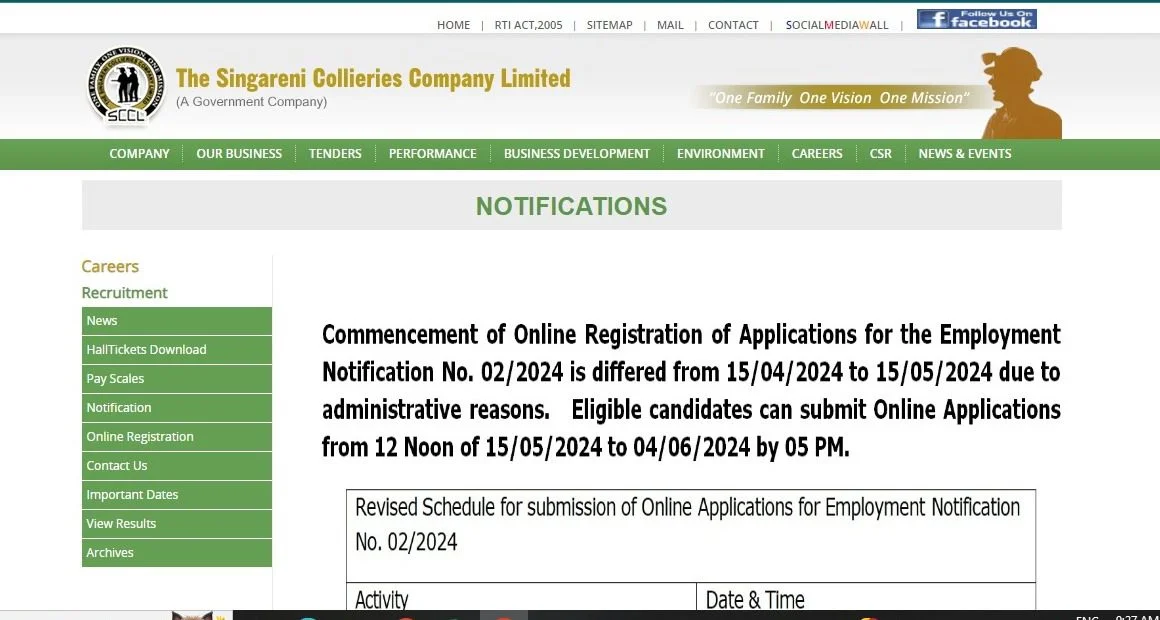Select Online Registration in sidebar
The width and height of the screenshot is (1160, 620).
point(177,437)
